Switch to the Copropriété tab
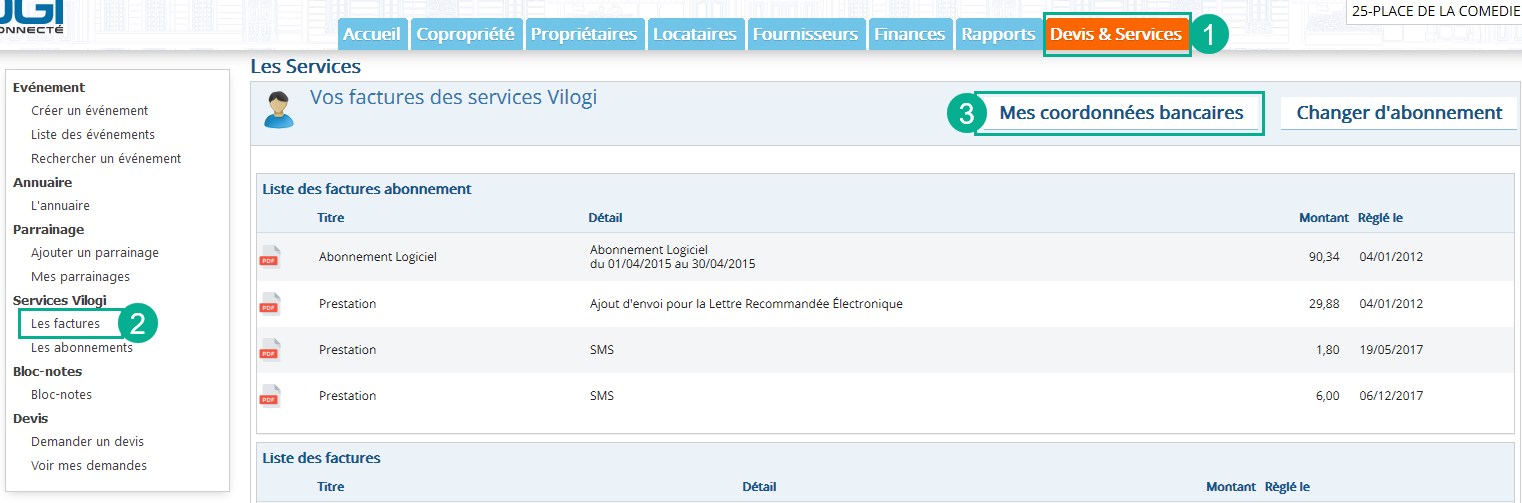This screenshot has height=503, width=1522. tap(465, 34)
